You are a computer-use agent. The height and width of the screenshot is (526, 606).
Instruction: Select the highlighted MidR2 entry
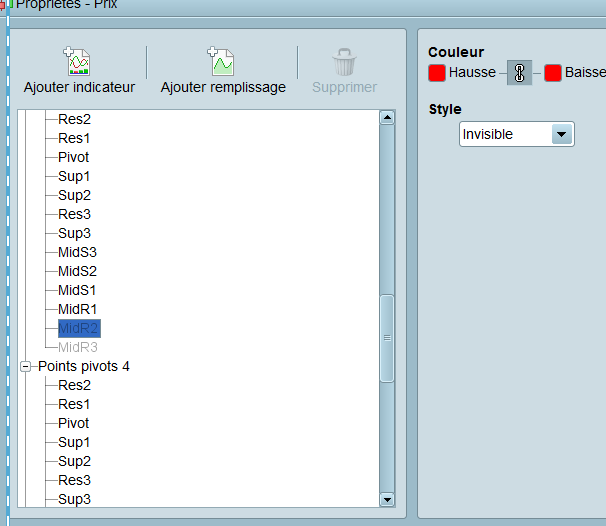click(79, 329)
